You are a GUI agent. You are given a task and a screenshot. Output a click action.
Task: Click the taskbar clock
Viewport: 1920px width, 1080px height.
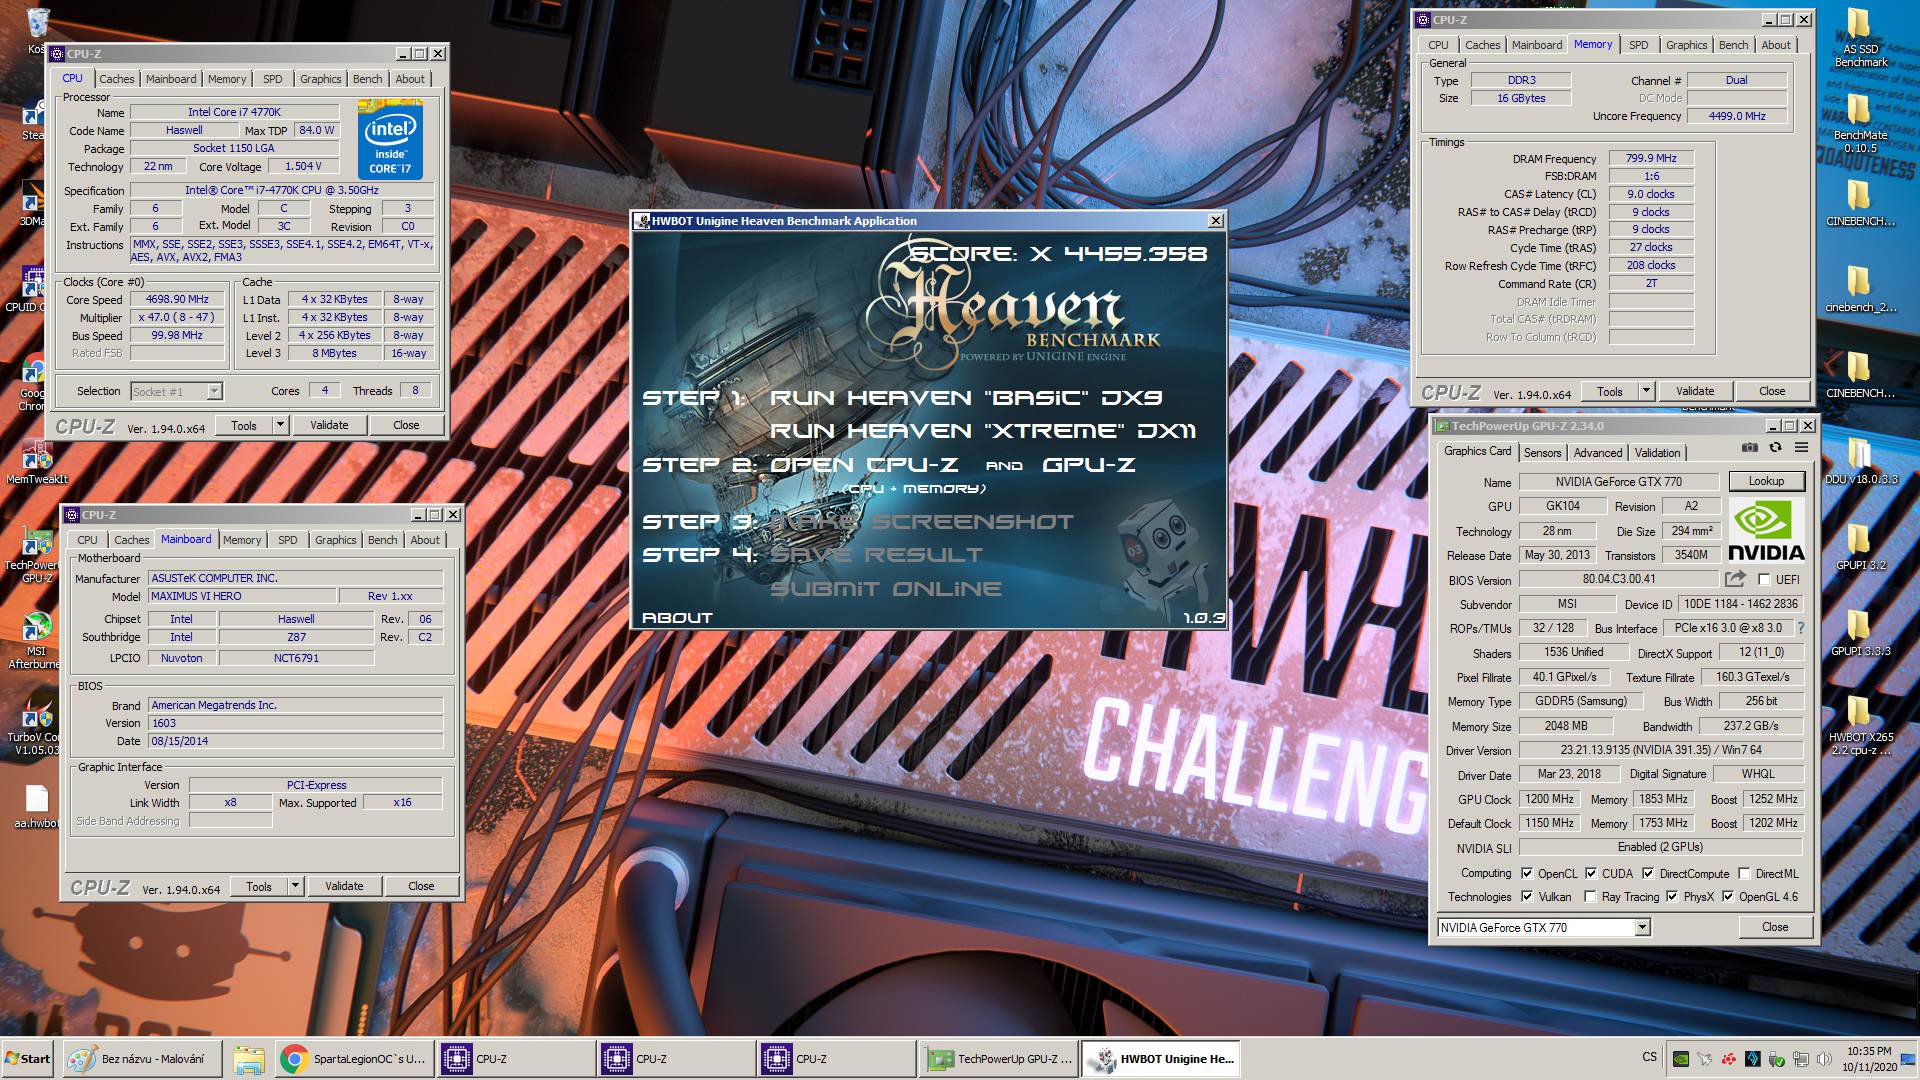coord(1868,1059)
